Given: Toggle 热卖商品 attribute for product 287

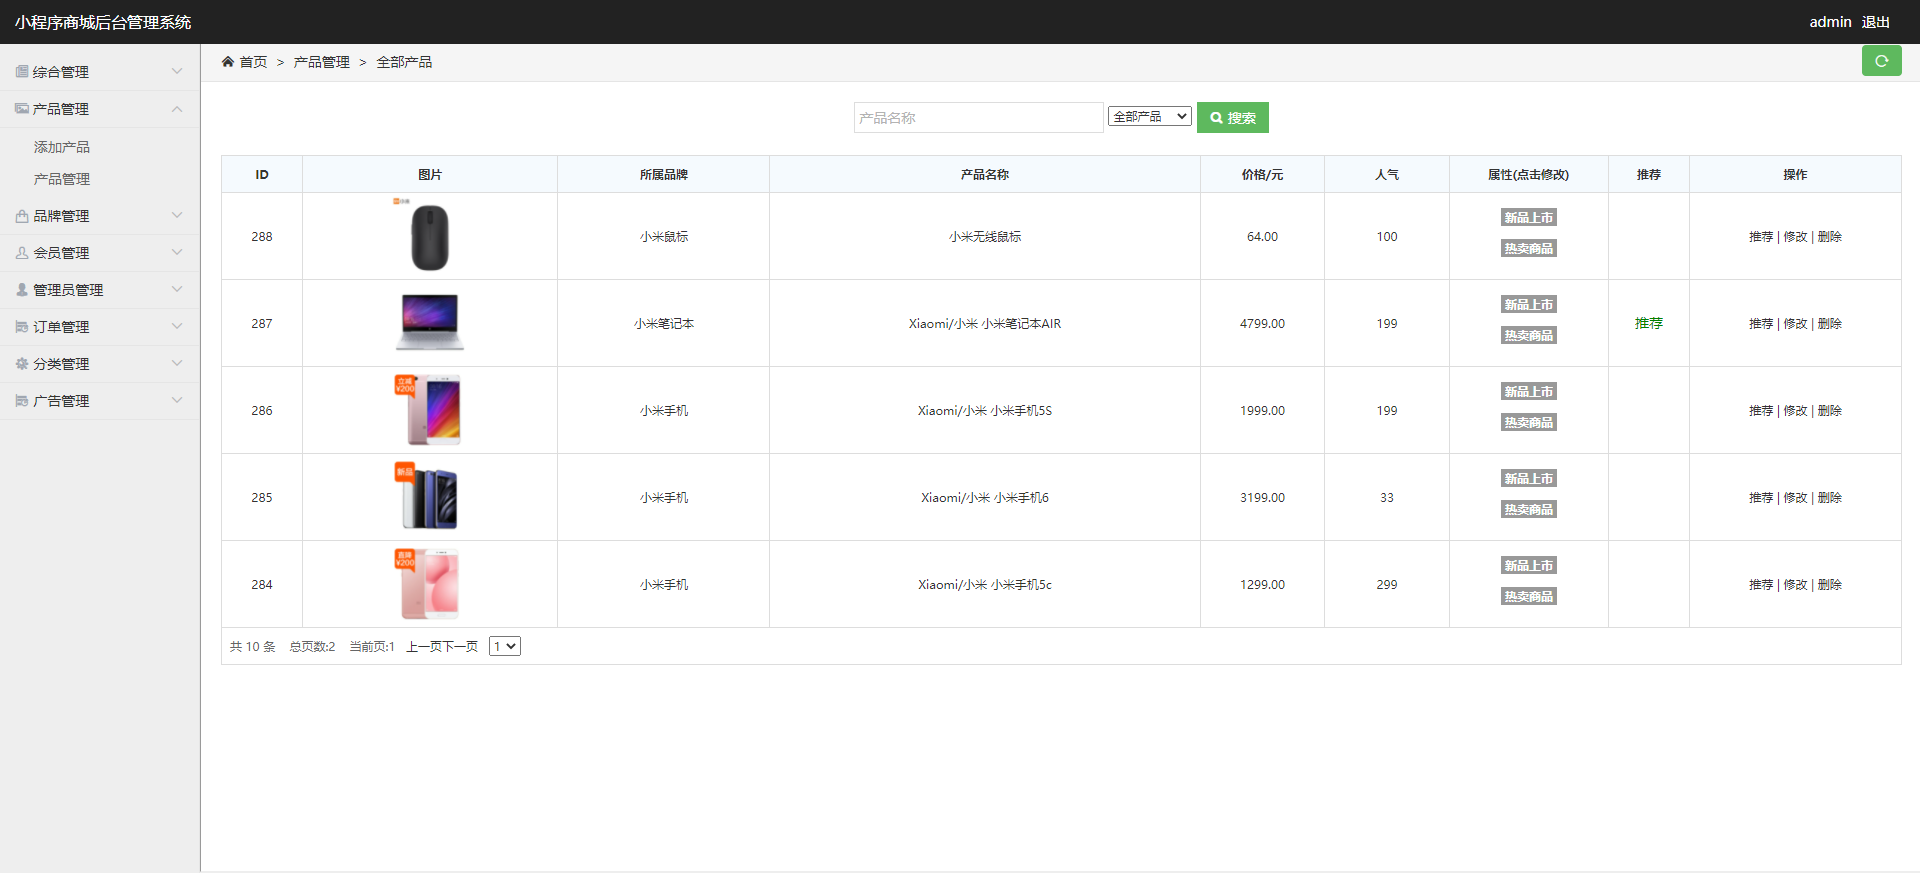Looking at the screenshot, I should click(x=1528, y=336).
